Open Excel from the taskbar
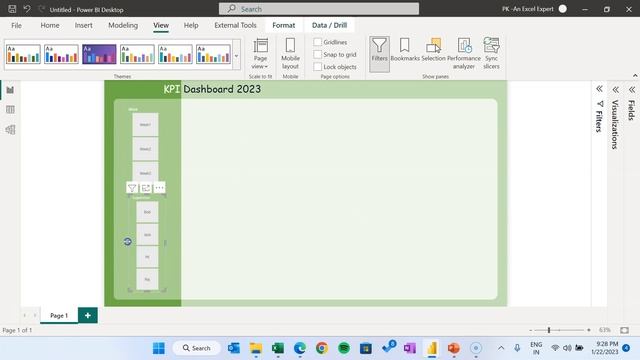This screenshot has height=360, width=640. point(278,348)
